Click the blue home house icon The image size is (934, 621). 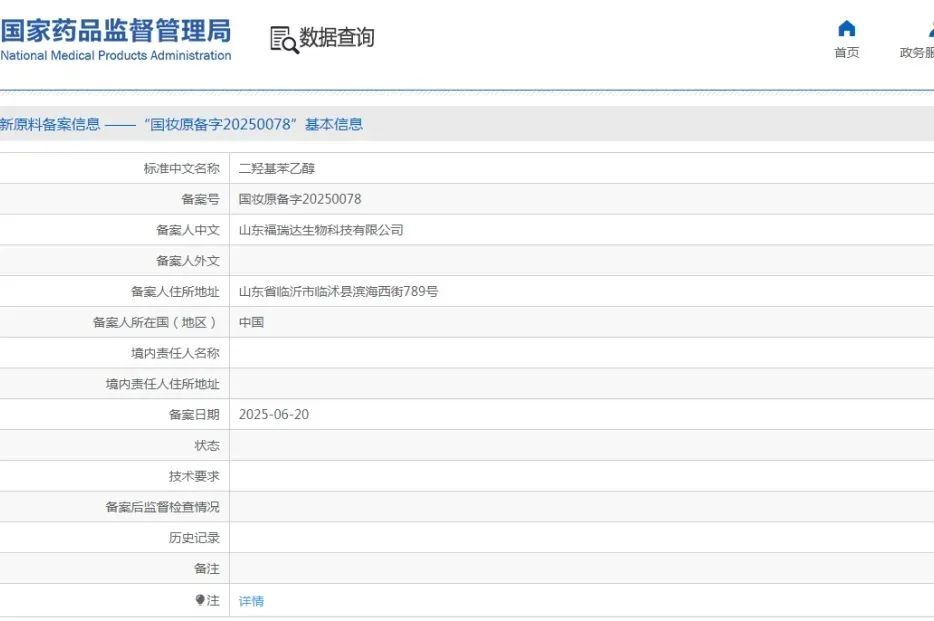pyautogui.click(x=846, y=29)
